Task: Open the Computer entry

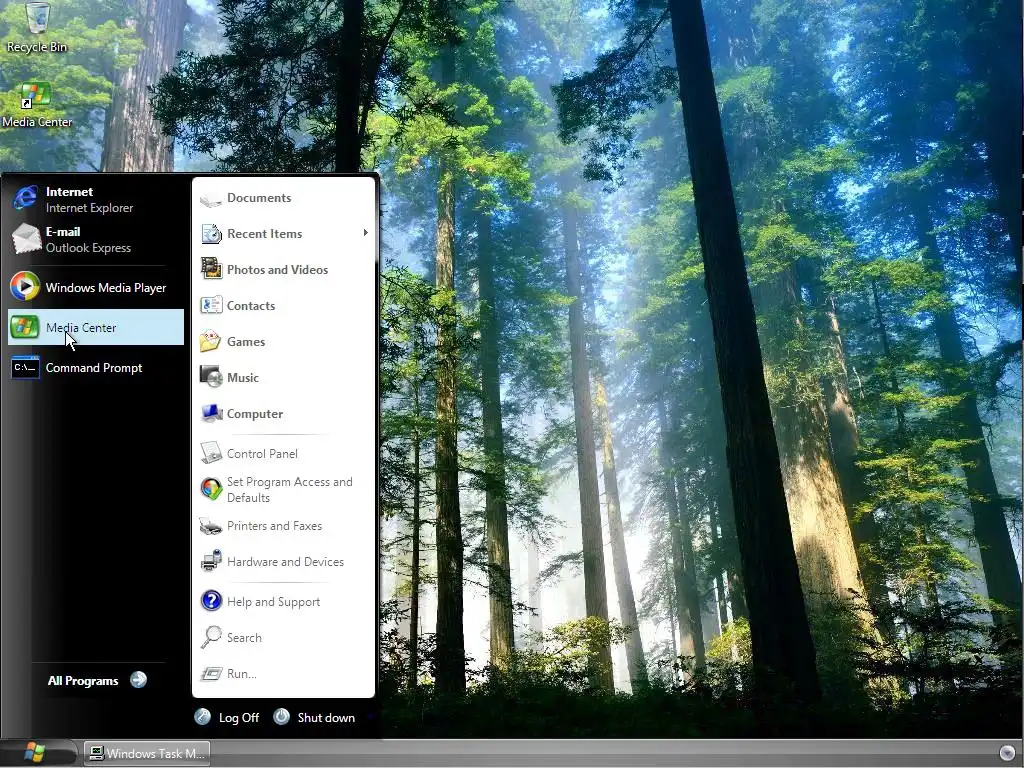Action: (x=255, y=414)
